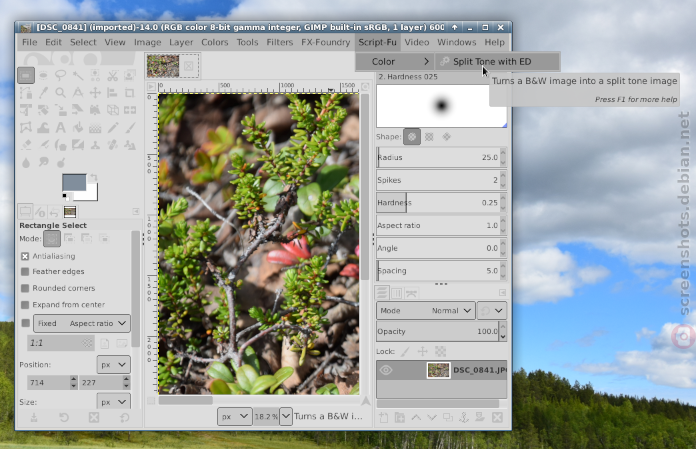Enable Expand from center option
Screen dimensions: 696x449
click(x=25, y=305)
